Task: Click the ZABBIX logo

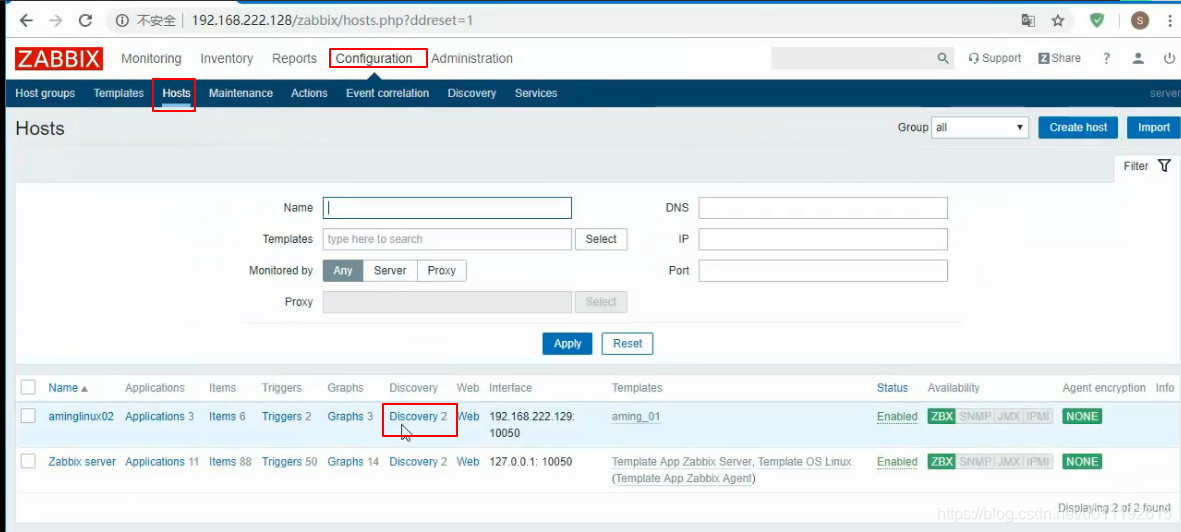Action: [x=59, y=59]
